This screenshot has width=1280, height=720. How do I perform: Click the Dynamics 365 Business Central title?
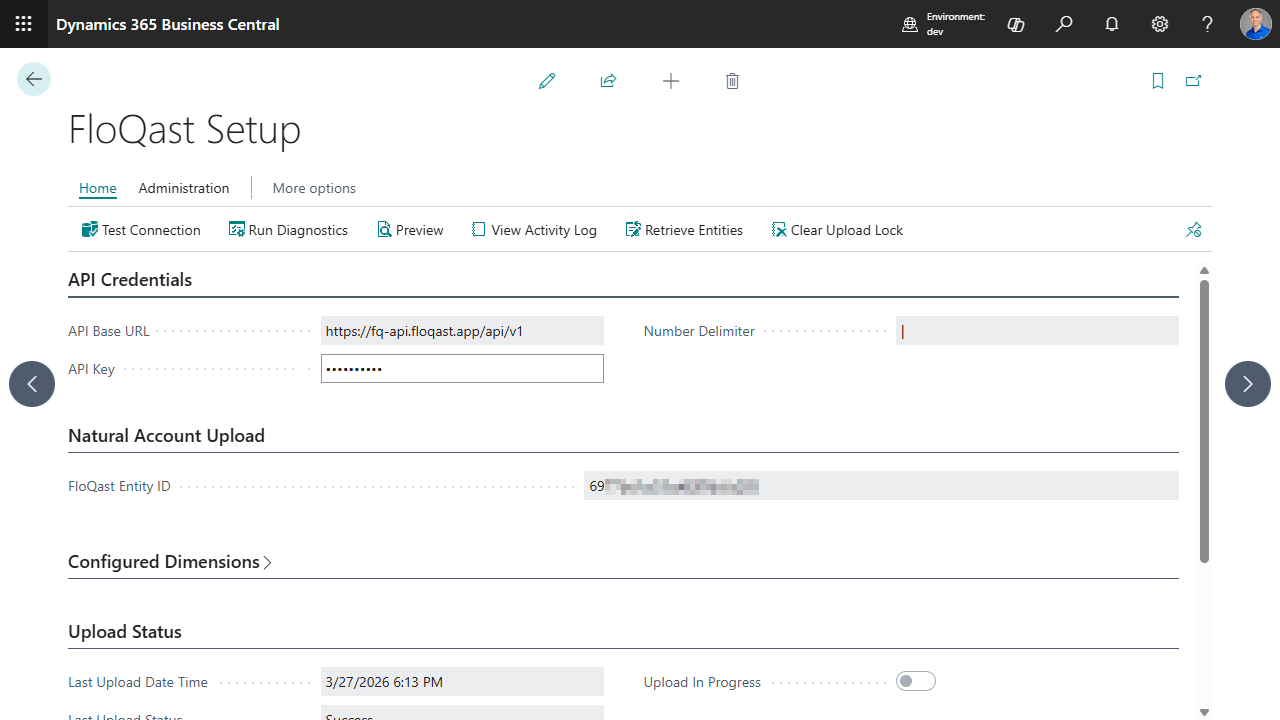click(x=168, y=24)
